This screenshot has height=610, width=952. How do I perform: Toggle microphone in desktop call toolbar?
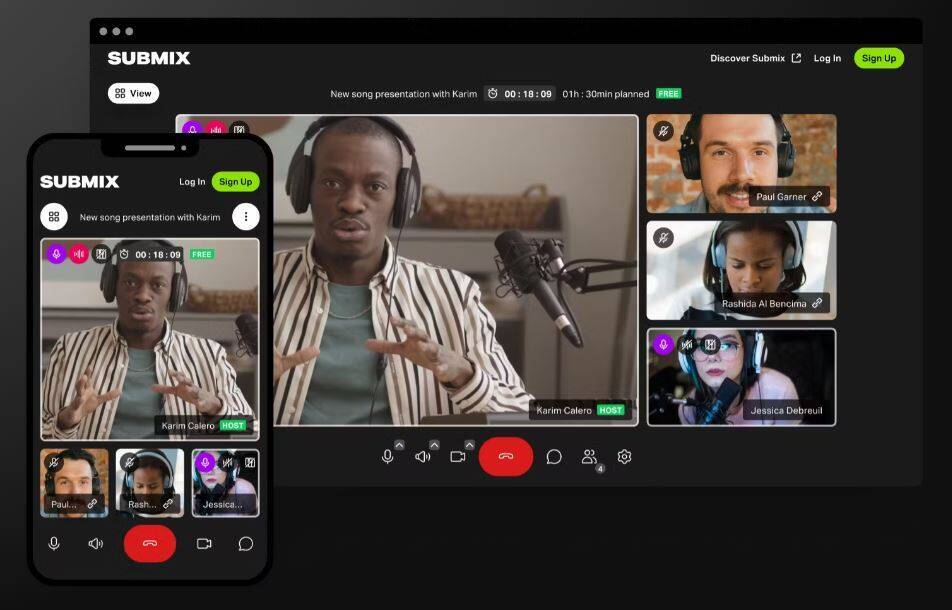[x=387, y=457]
